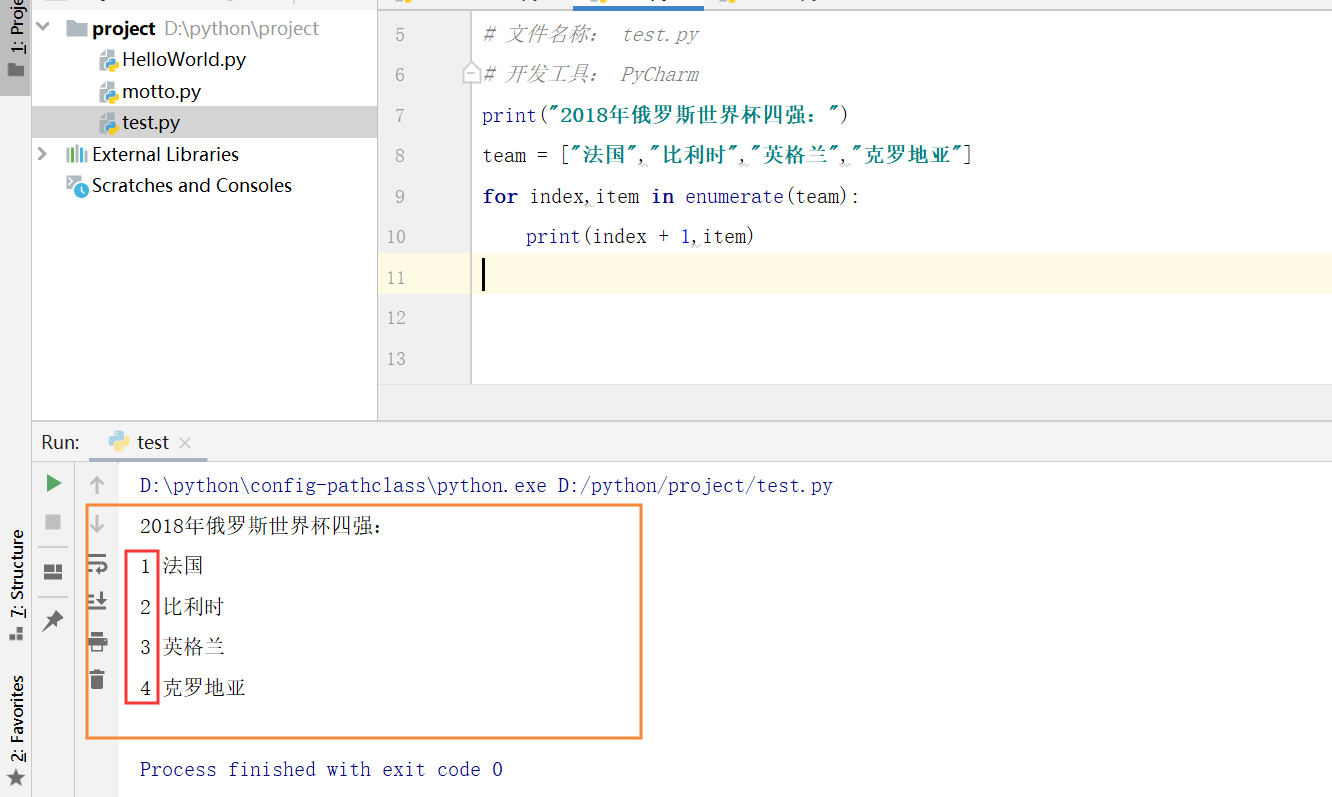
Task: Clear all console output
Action: coord(97,679)
